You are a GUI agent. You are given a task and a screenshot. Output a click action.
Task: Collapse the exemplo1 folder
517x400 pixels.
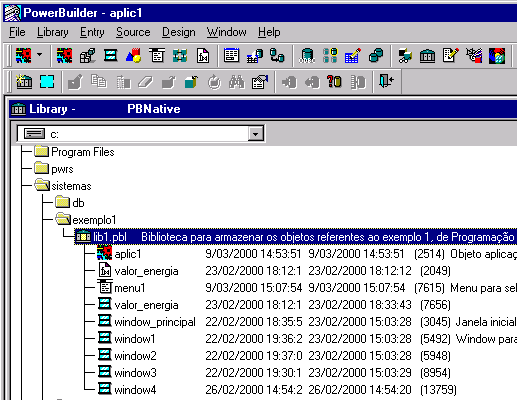pyautogui.click(x=63, y=219)
